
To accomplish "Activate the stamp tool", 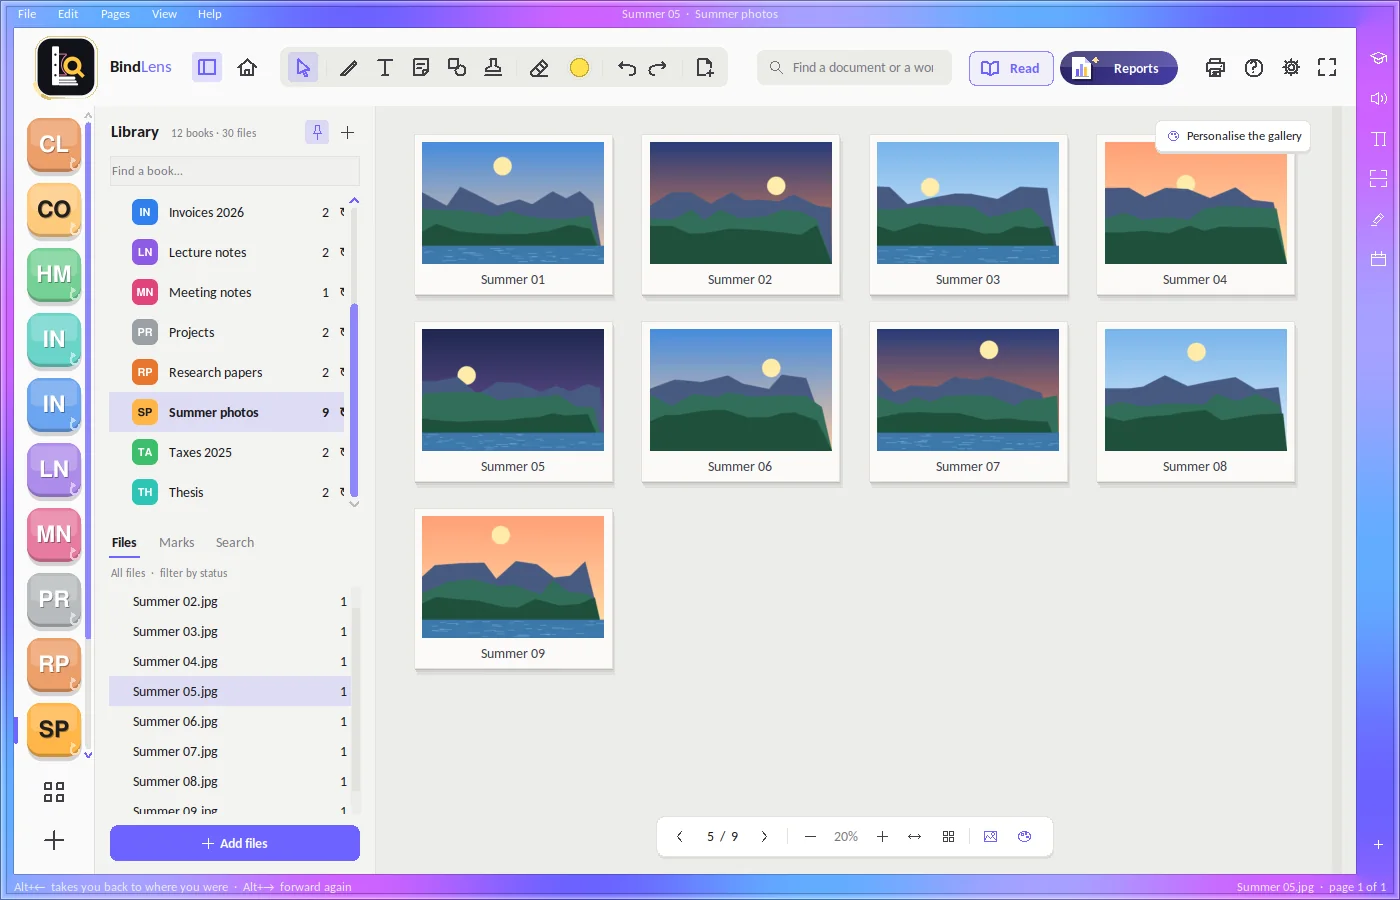I will 493,68.
